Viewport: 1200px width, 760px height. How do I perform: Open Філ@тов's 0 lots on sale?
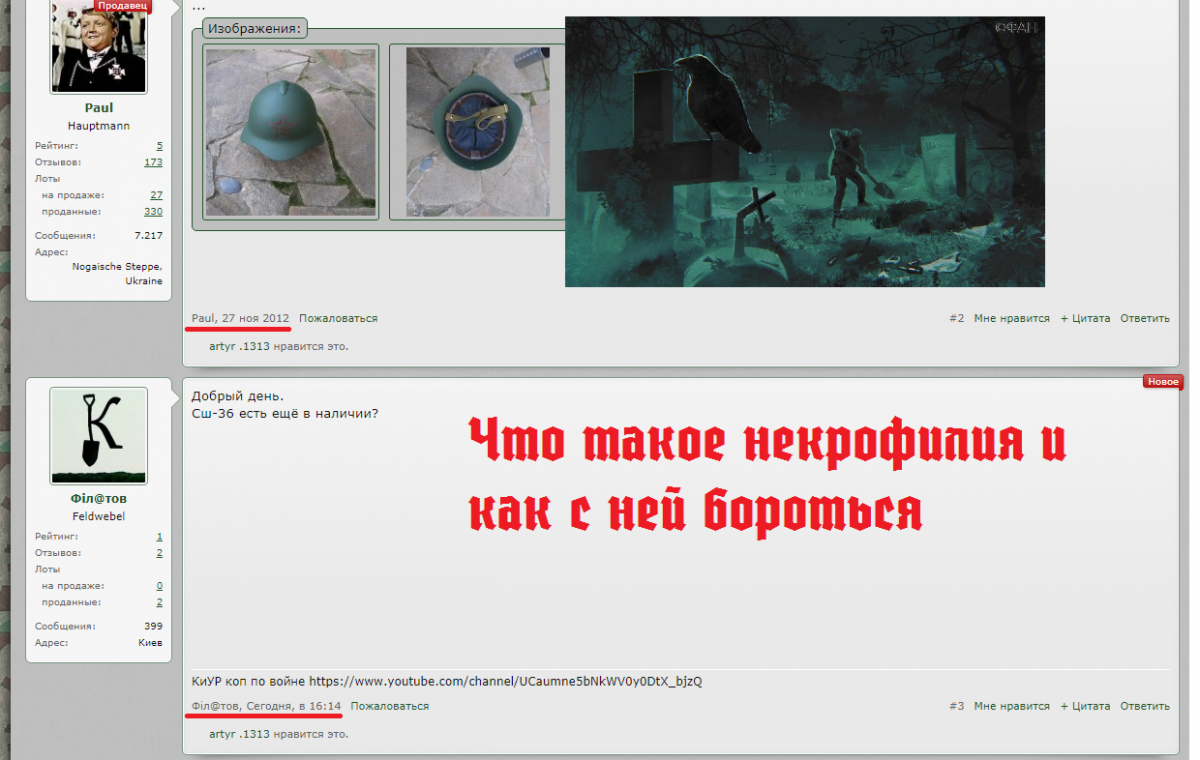click(x=159, y=586)
